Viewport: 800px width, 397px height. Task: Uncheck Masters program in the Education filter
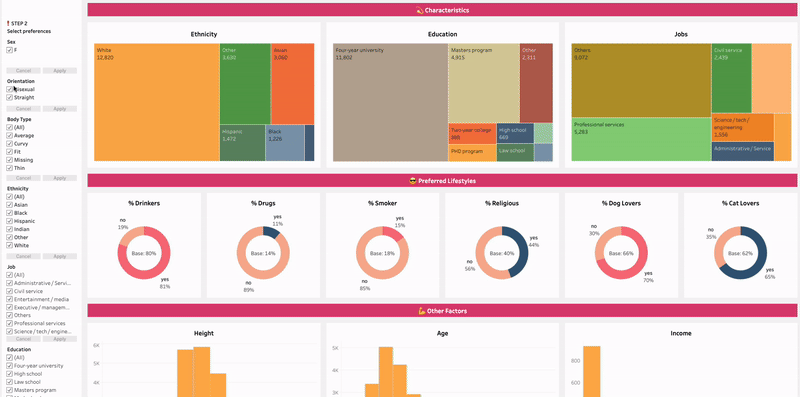tap(9, 390)
